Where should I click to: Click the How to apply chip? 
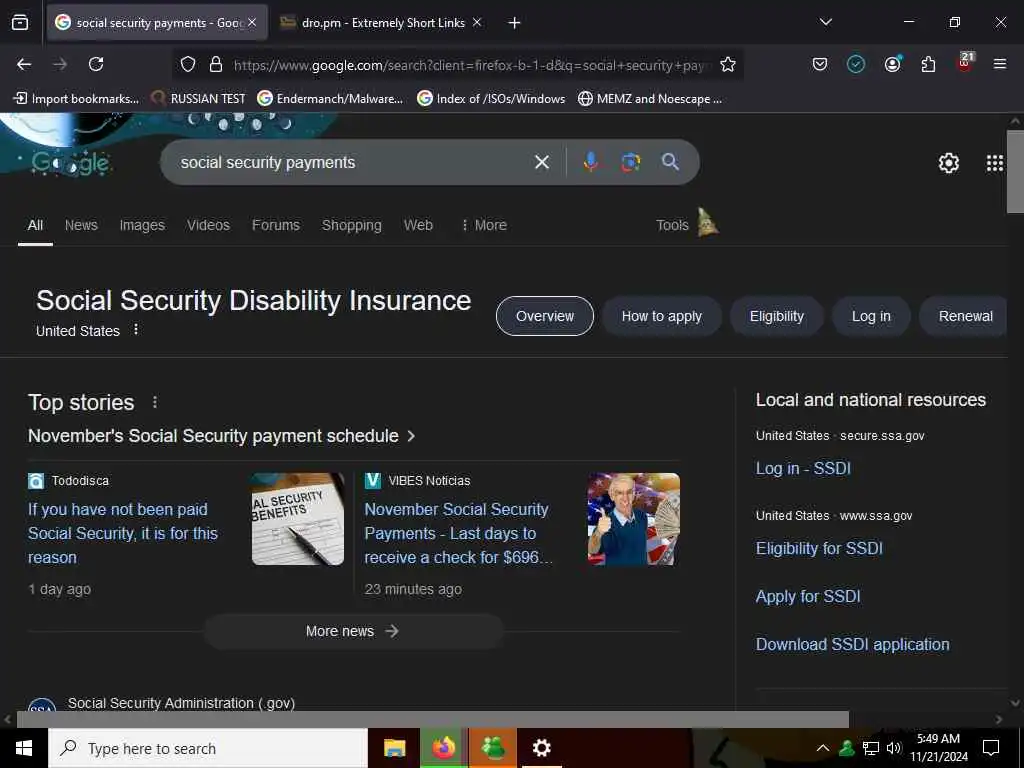click(x=662, y=316)
